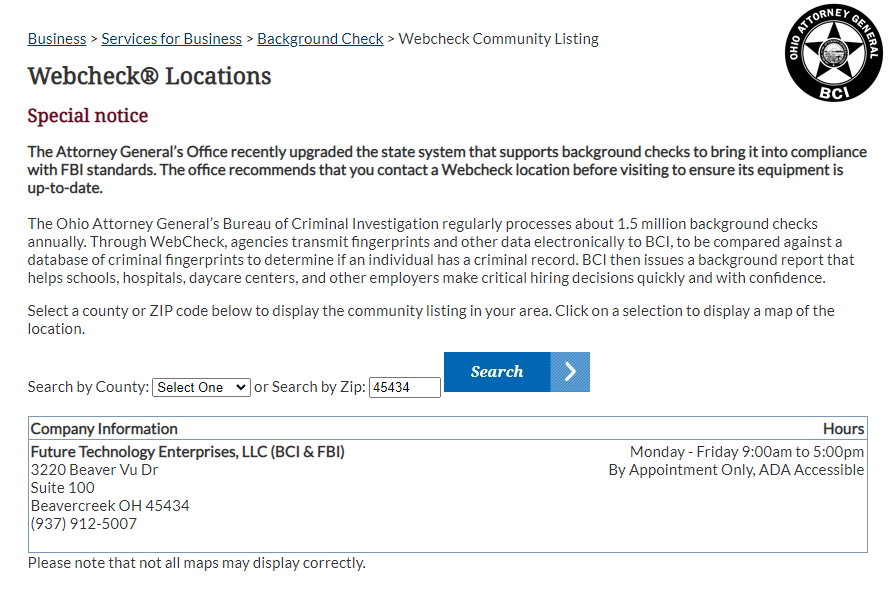Click the Webcheck Community Listing breadcrumb text
Image resolution: width=893 pixels, height=591 pixels.
pyautogui.click(x=498, y=39)
